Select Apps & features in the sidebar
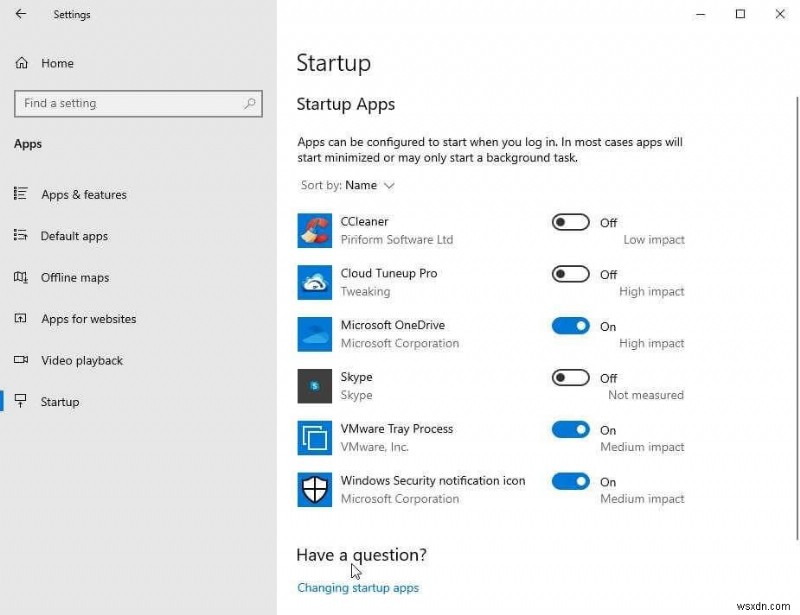The image size is (800, 615). tap(82, 194)
